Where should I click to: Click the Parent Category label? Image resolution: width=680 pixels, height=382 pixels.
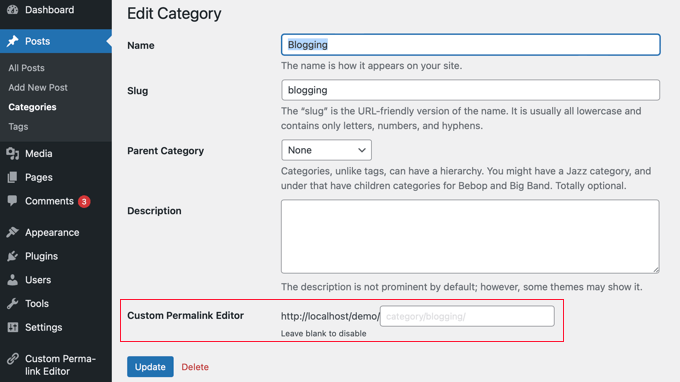[165, 150]
